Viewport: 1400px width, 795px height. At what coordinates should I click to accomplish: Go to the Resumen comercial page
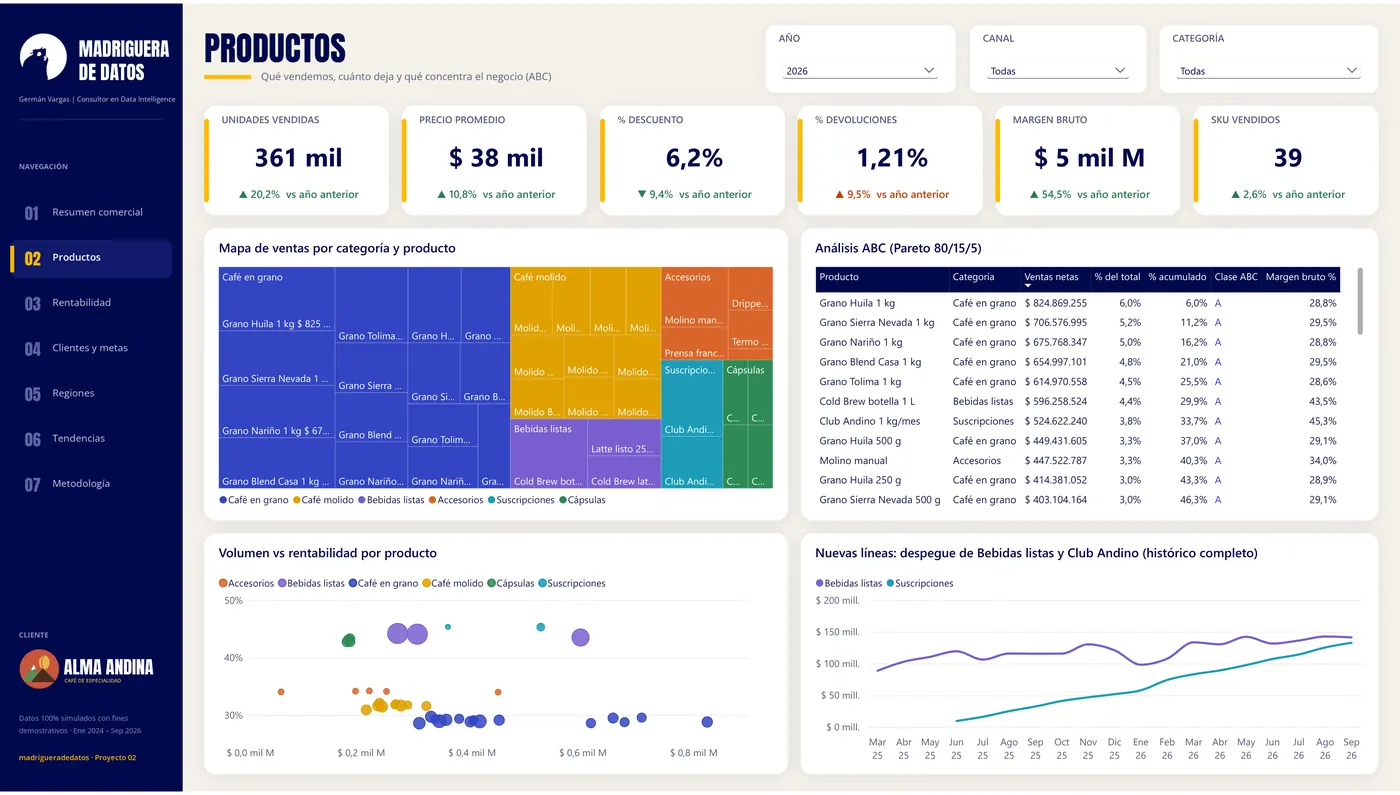(x=92, y=212)
